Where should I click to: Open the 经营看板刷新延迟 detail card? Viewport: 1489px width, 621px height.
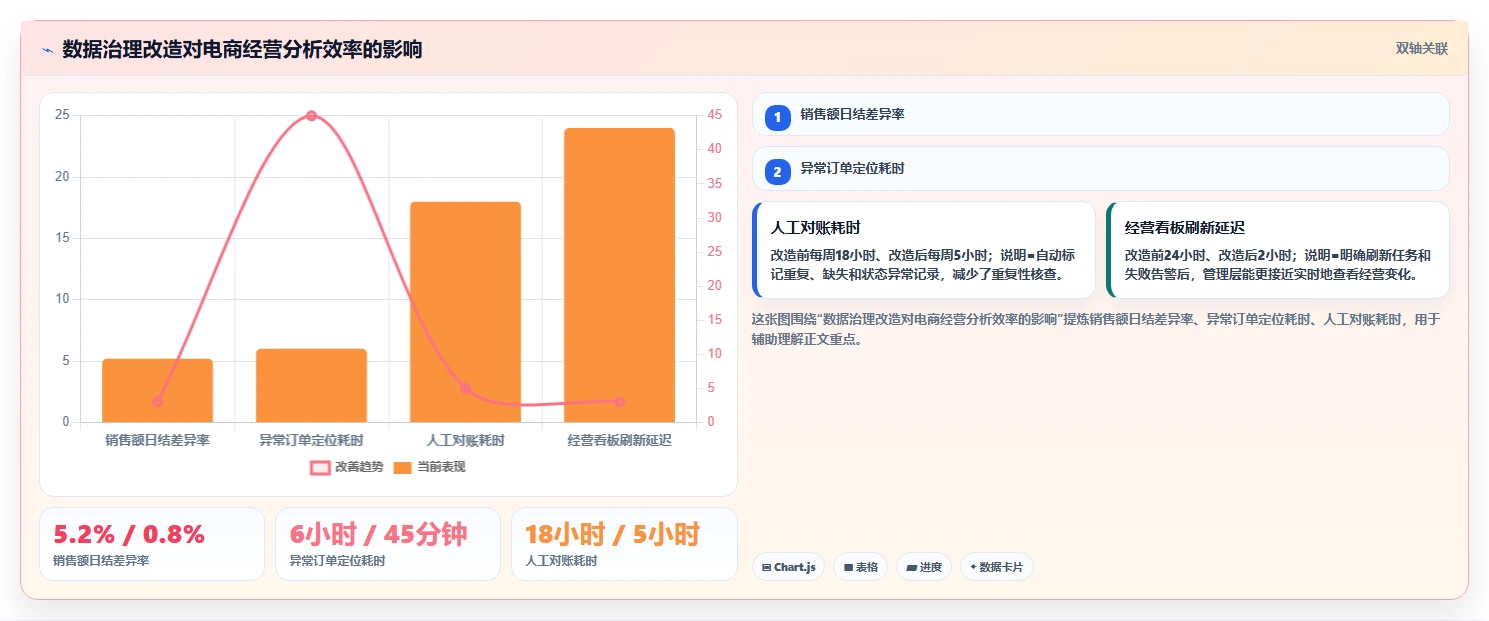pos(1278,250)
